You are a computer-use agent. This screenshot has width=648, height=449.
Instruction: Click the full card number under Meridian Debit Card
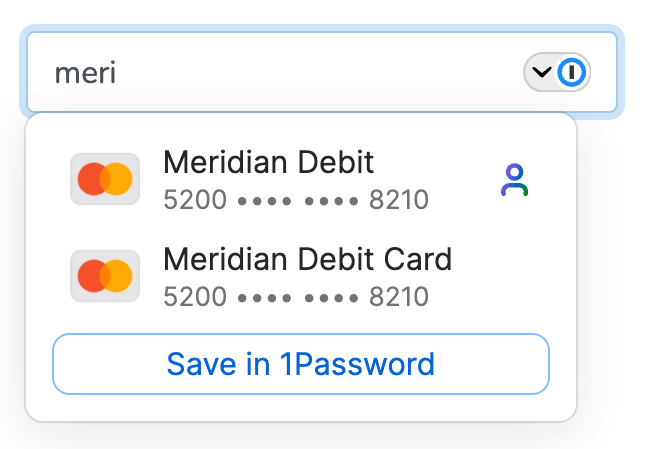point(295,297)
